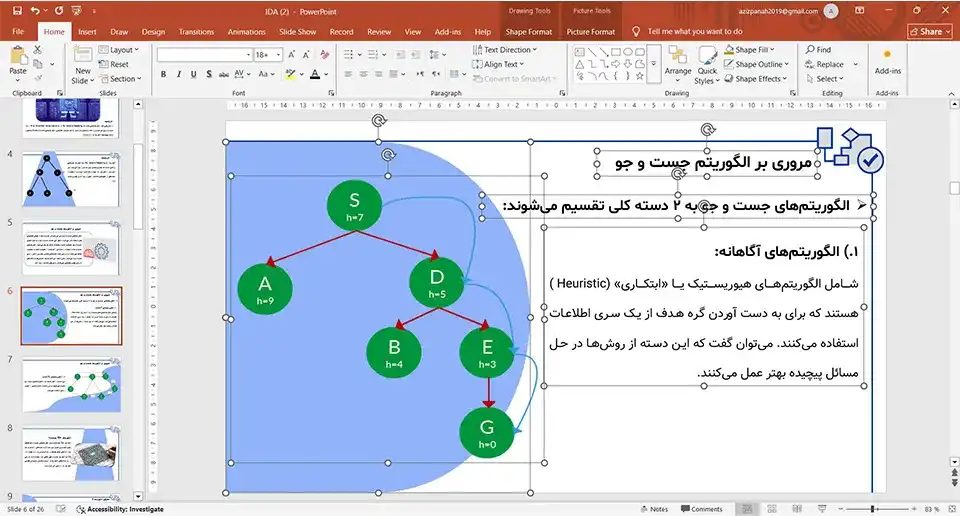Center the paragraph text
The height and width of the screenshot is (516, 960).
point(363,74)
